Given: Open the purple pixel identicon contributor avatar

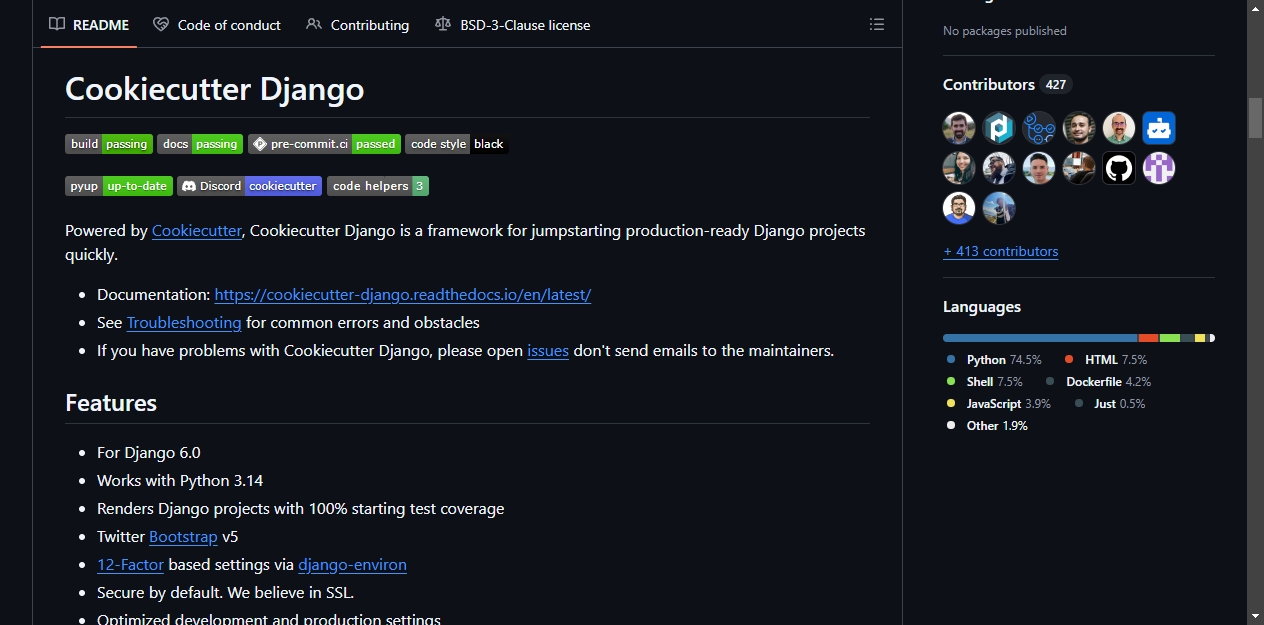Looking at the screenshot, I should click(1159, 168).
